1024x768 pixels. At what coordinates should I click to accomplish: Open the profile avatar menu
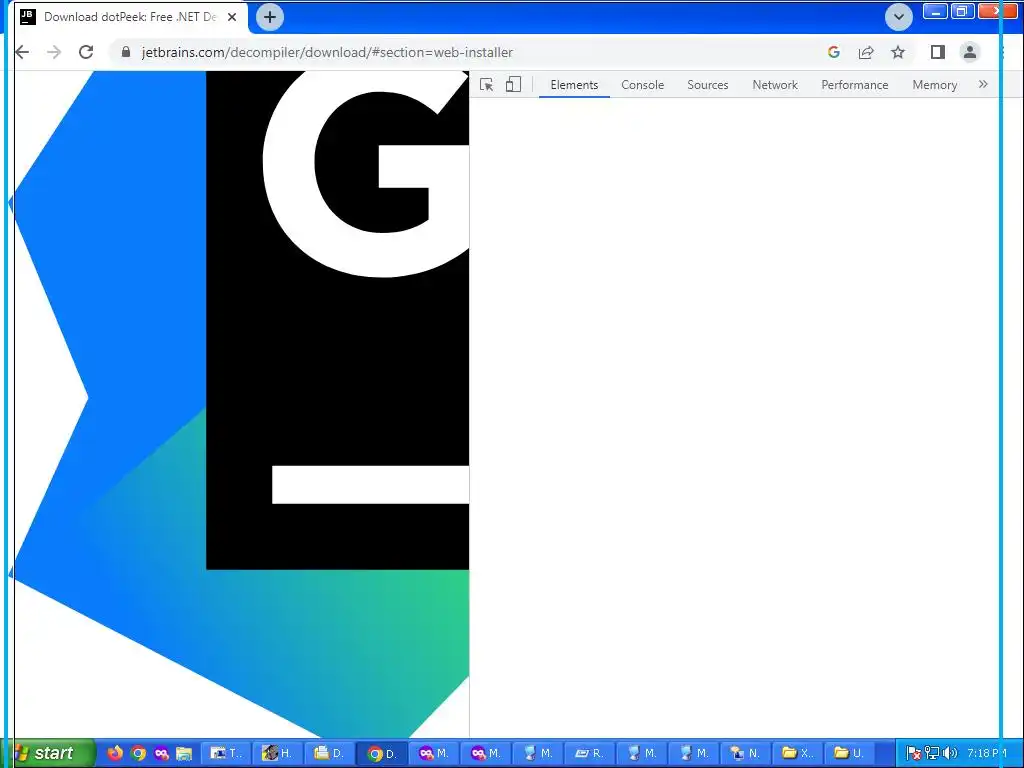click(x=970, y=52)
